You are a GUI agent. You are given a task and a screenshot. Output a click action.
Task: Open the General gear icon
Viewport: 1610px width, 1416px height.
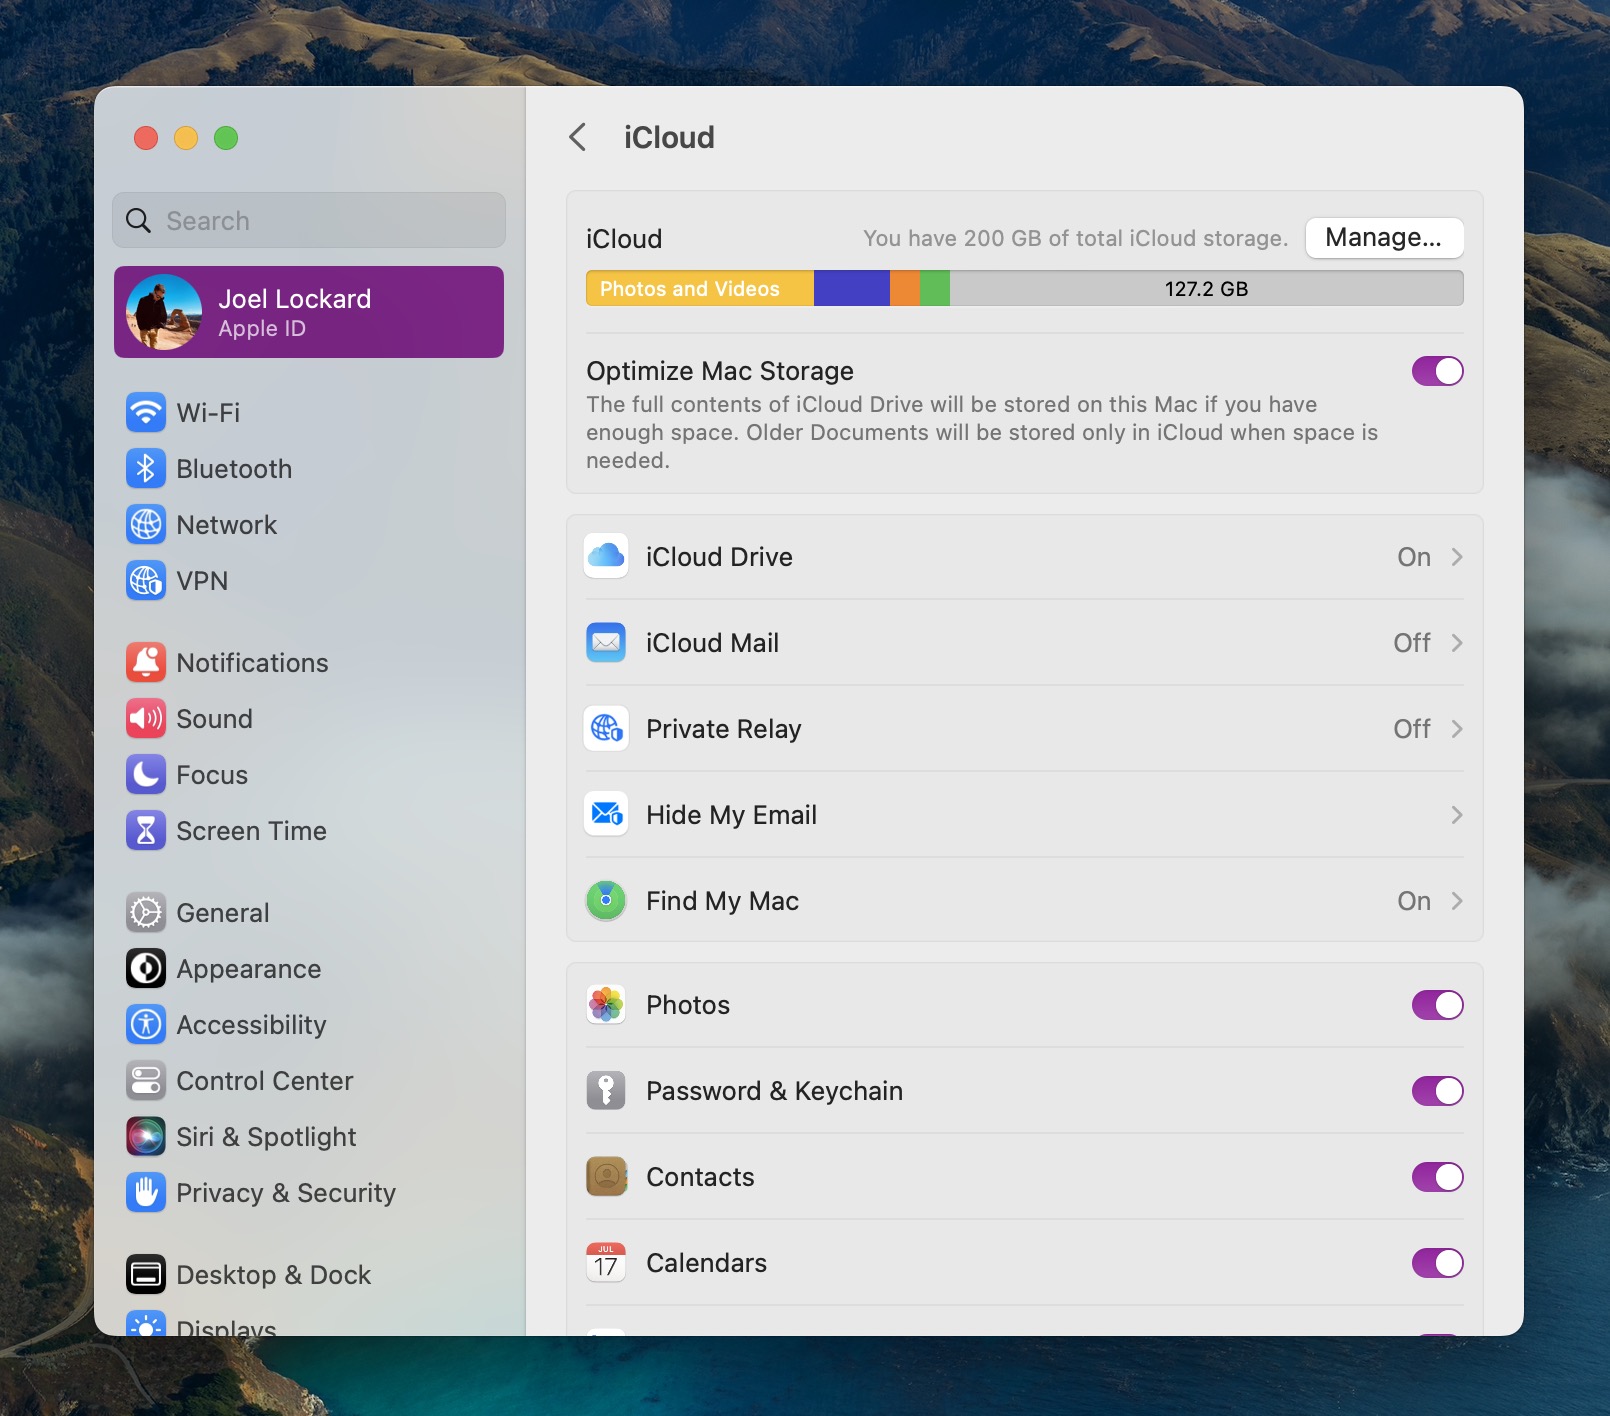pyautogui.click(x=146, y=912)
